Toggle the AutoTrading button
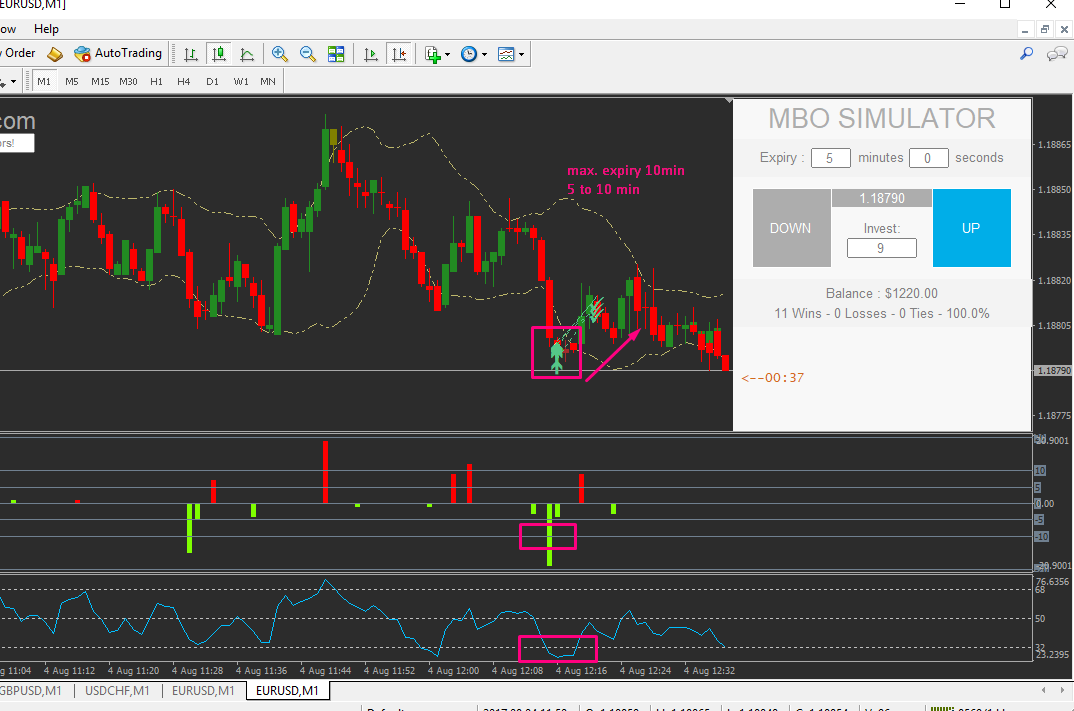 pos(118,53)
